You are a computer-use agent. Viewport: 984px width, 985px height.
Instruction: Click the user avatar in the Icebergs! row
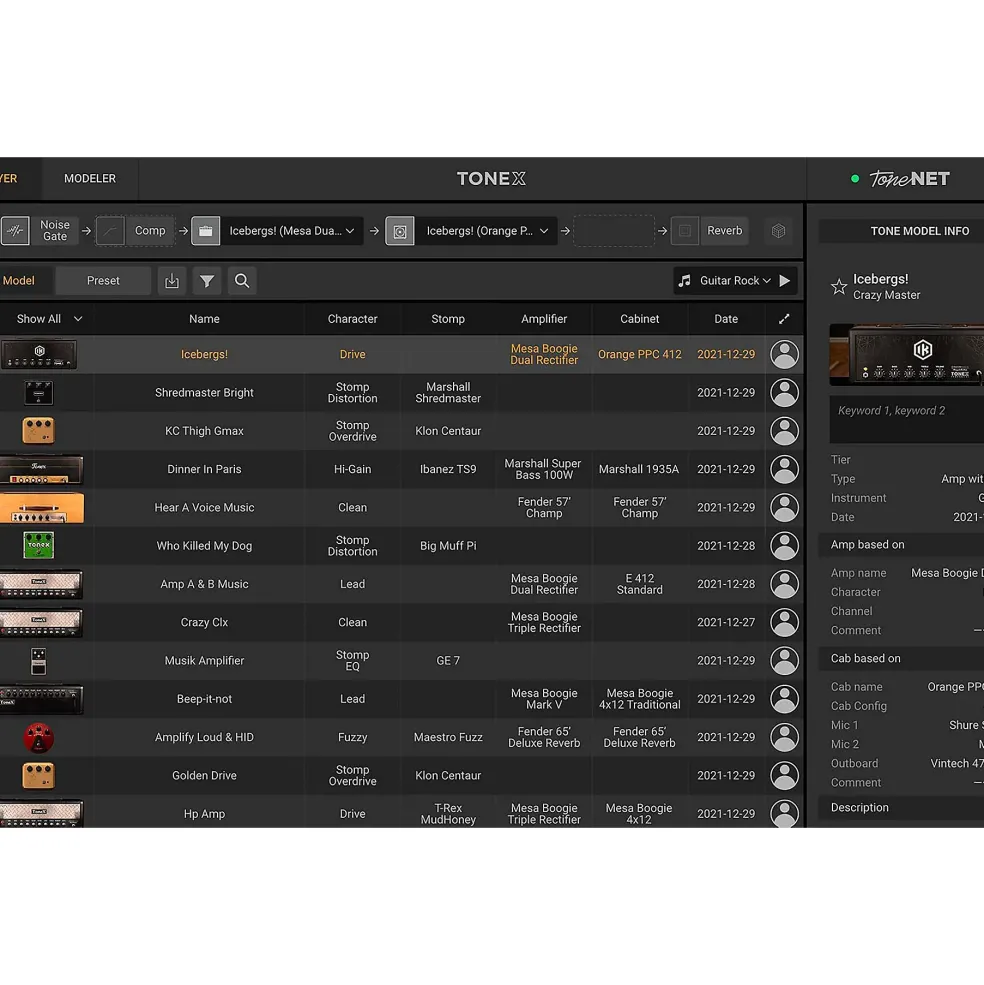point(785,354)
